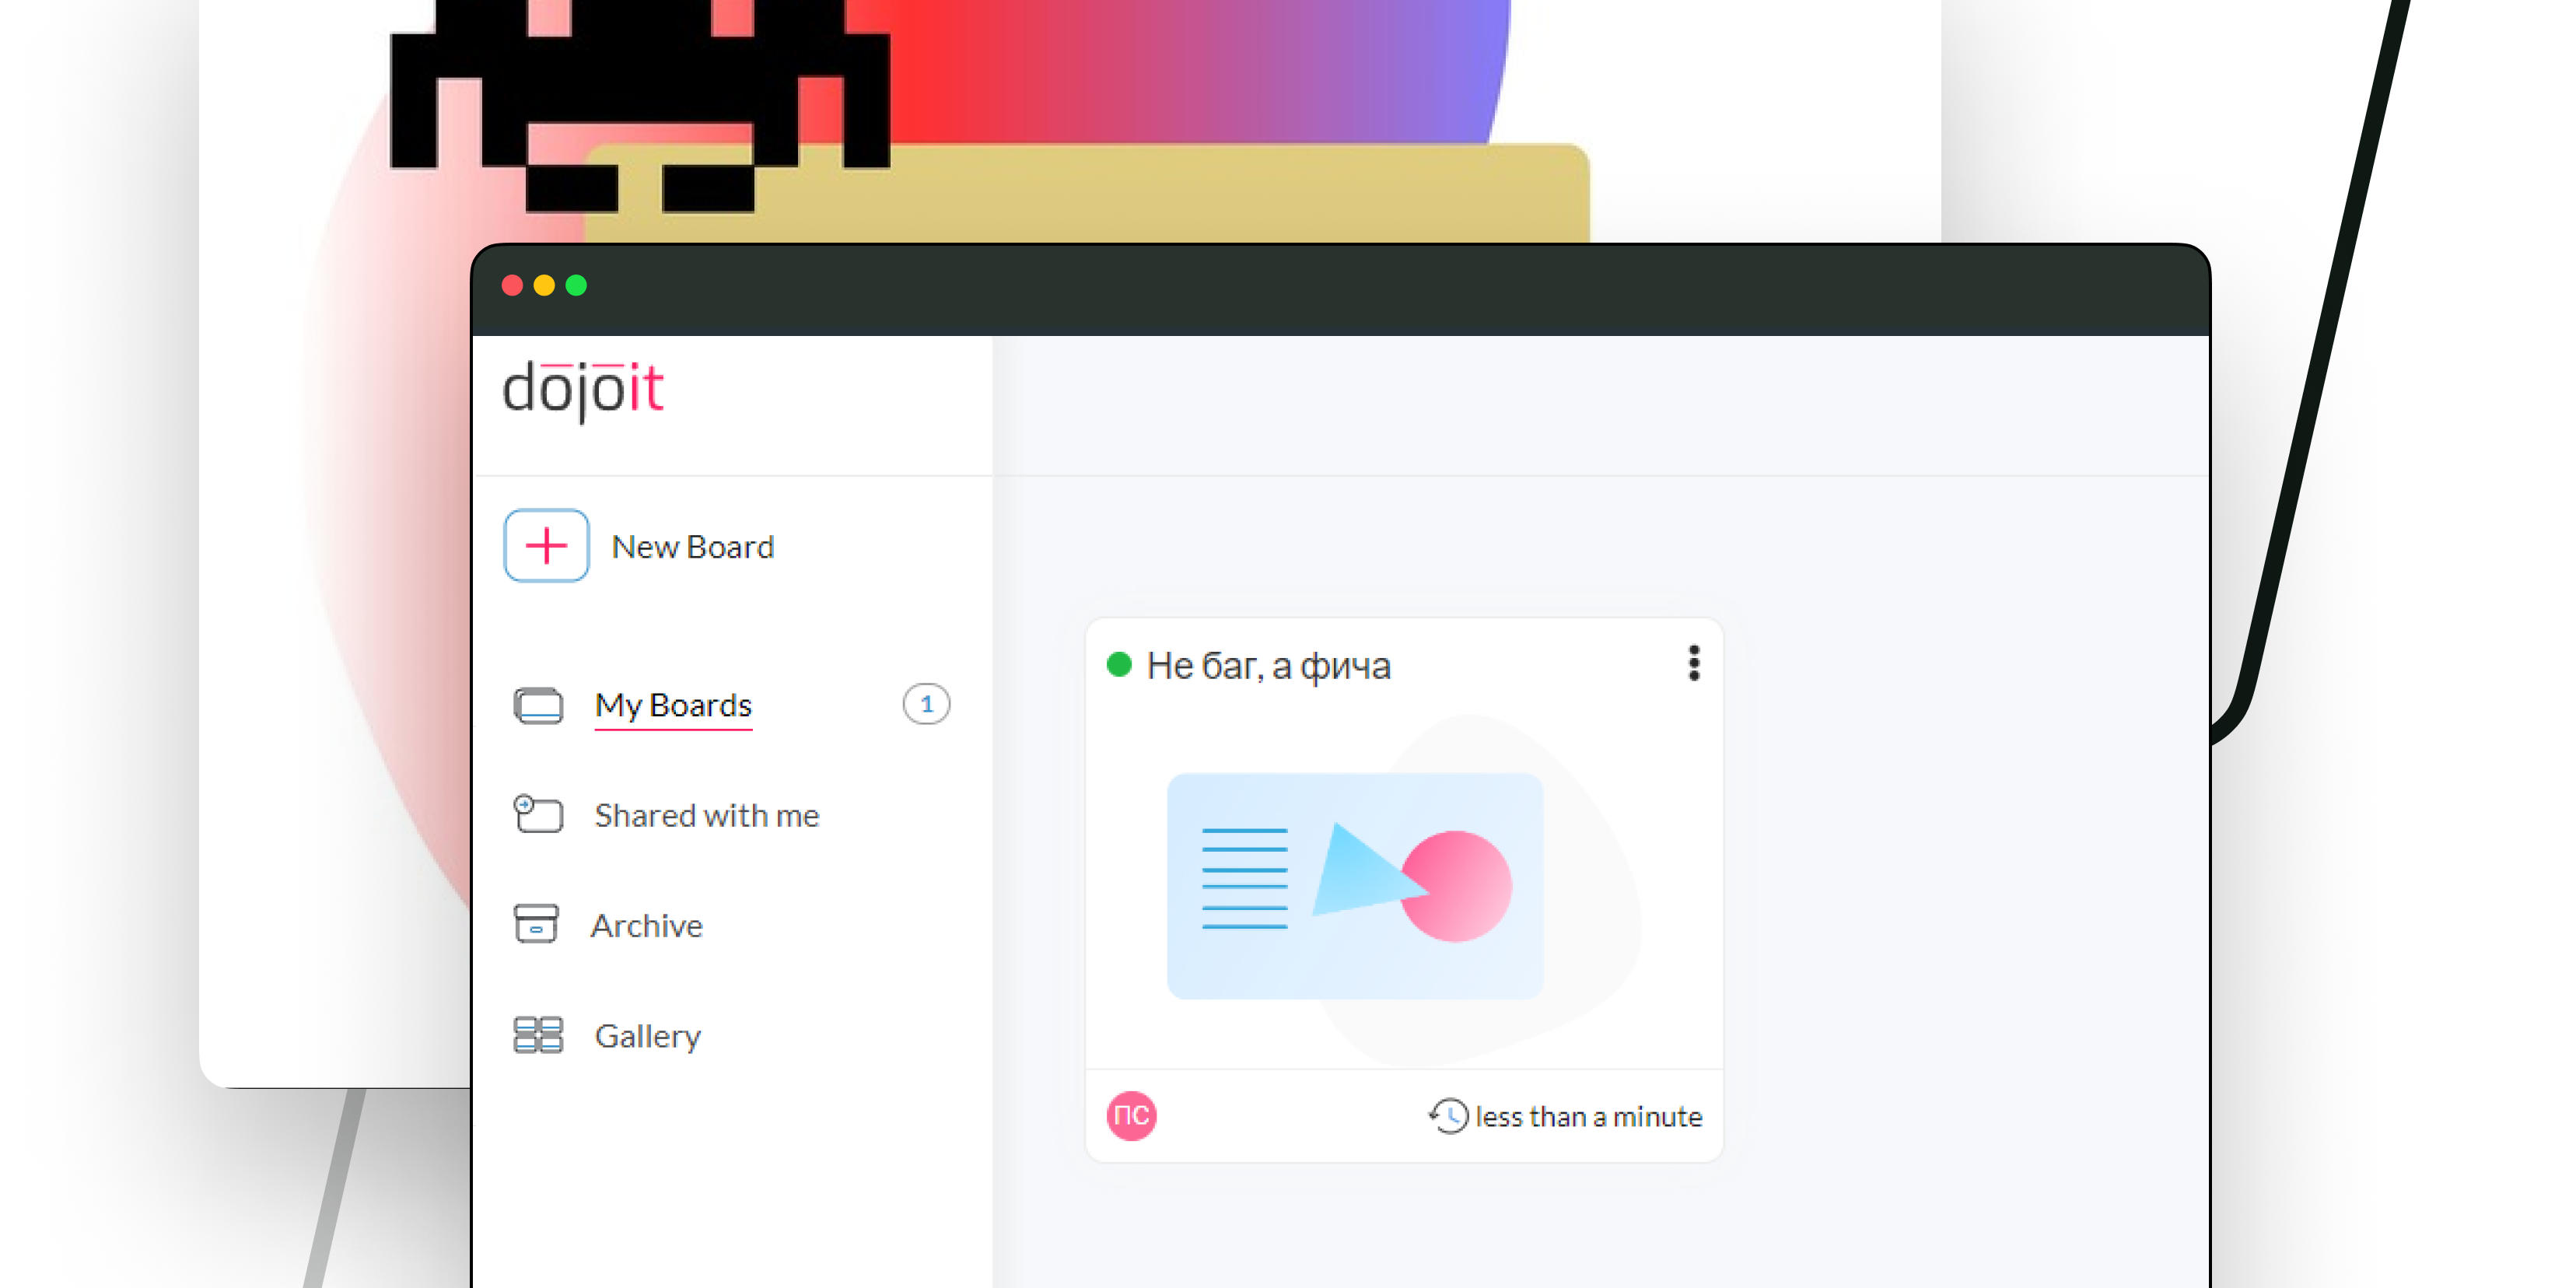Click the New Board button
Image resolution: width=2576 pixels, height=1288 pixels.
tap(646, 544)
